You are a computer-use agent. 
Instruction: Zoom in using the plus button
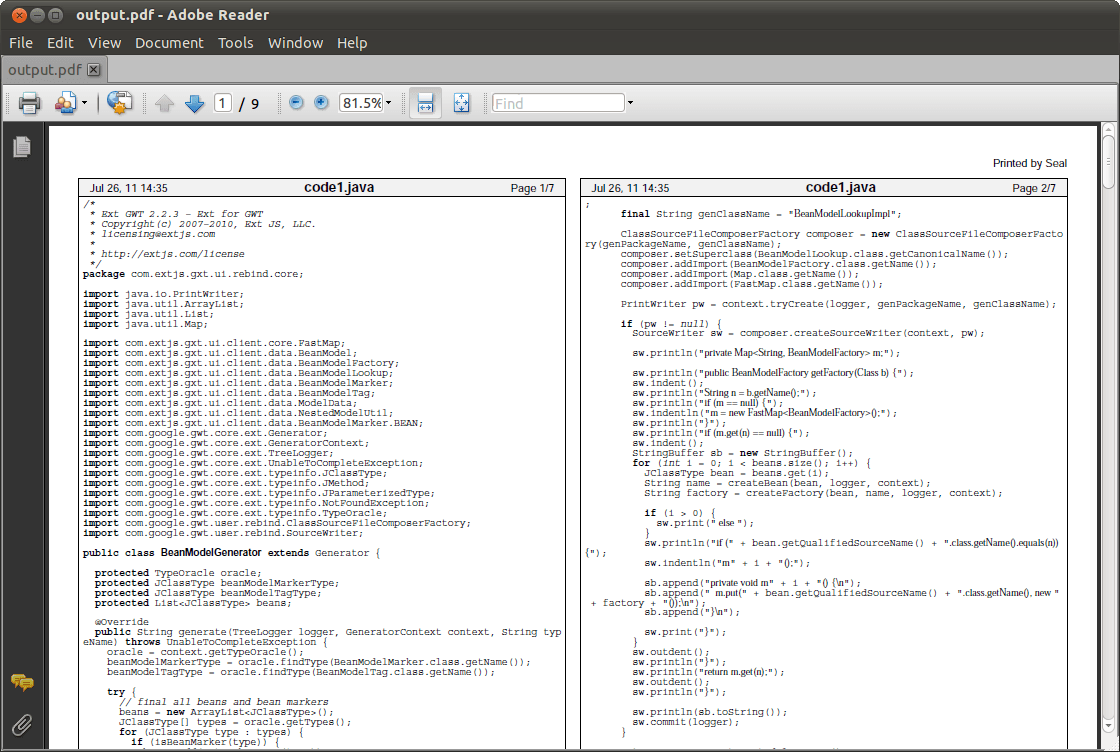(321, 102)
